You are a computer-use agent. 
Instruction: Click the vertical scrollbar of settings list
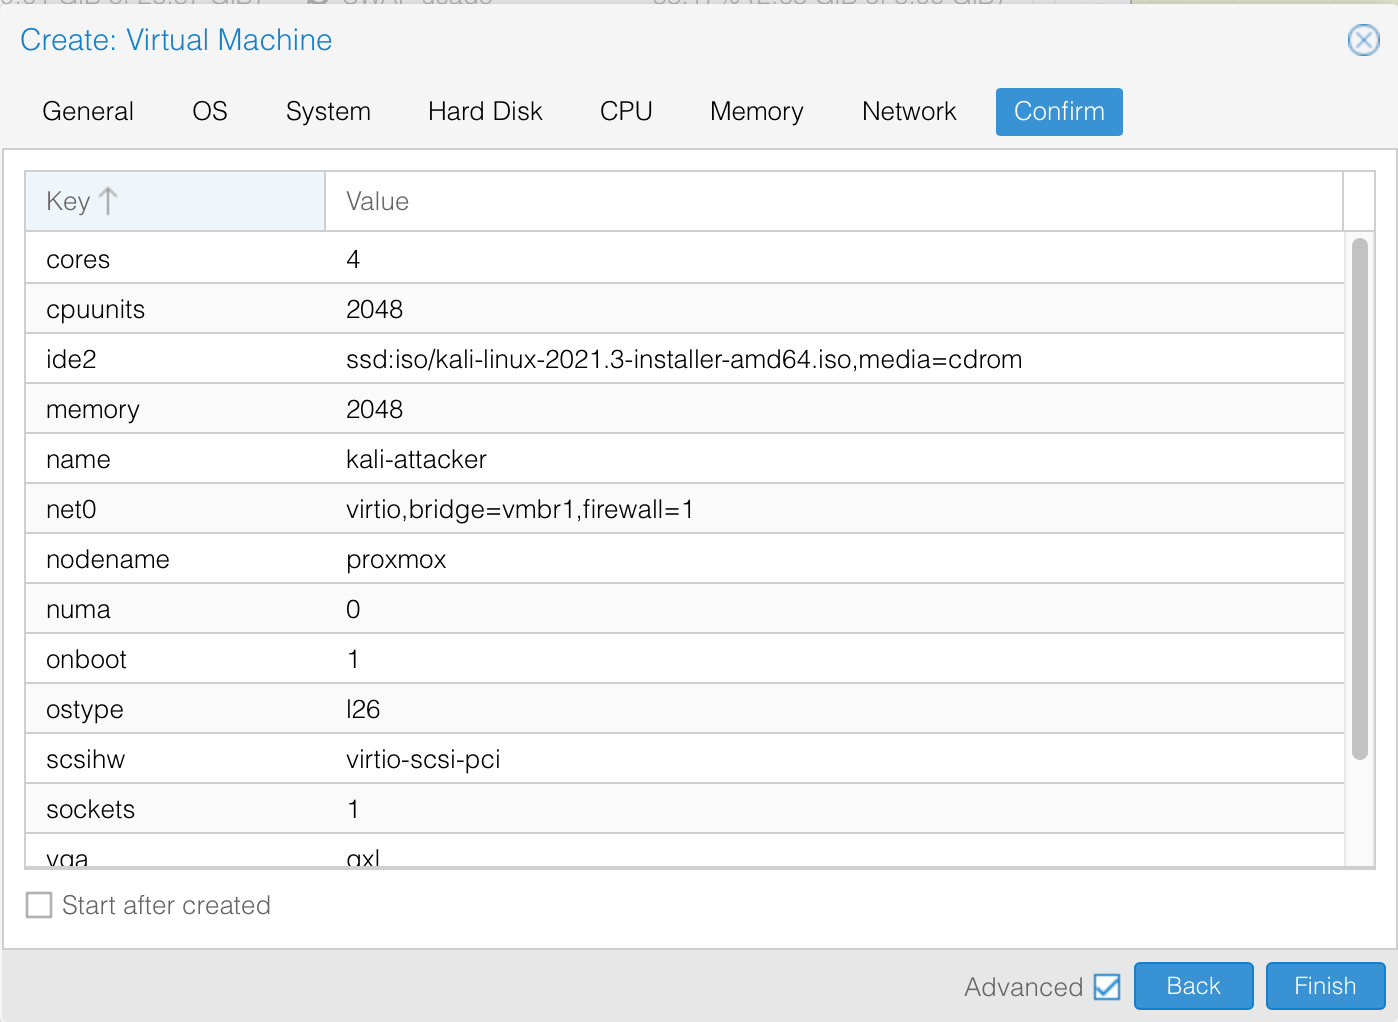pos(1359,498)
